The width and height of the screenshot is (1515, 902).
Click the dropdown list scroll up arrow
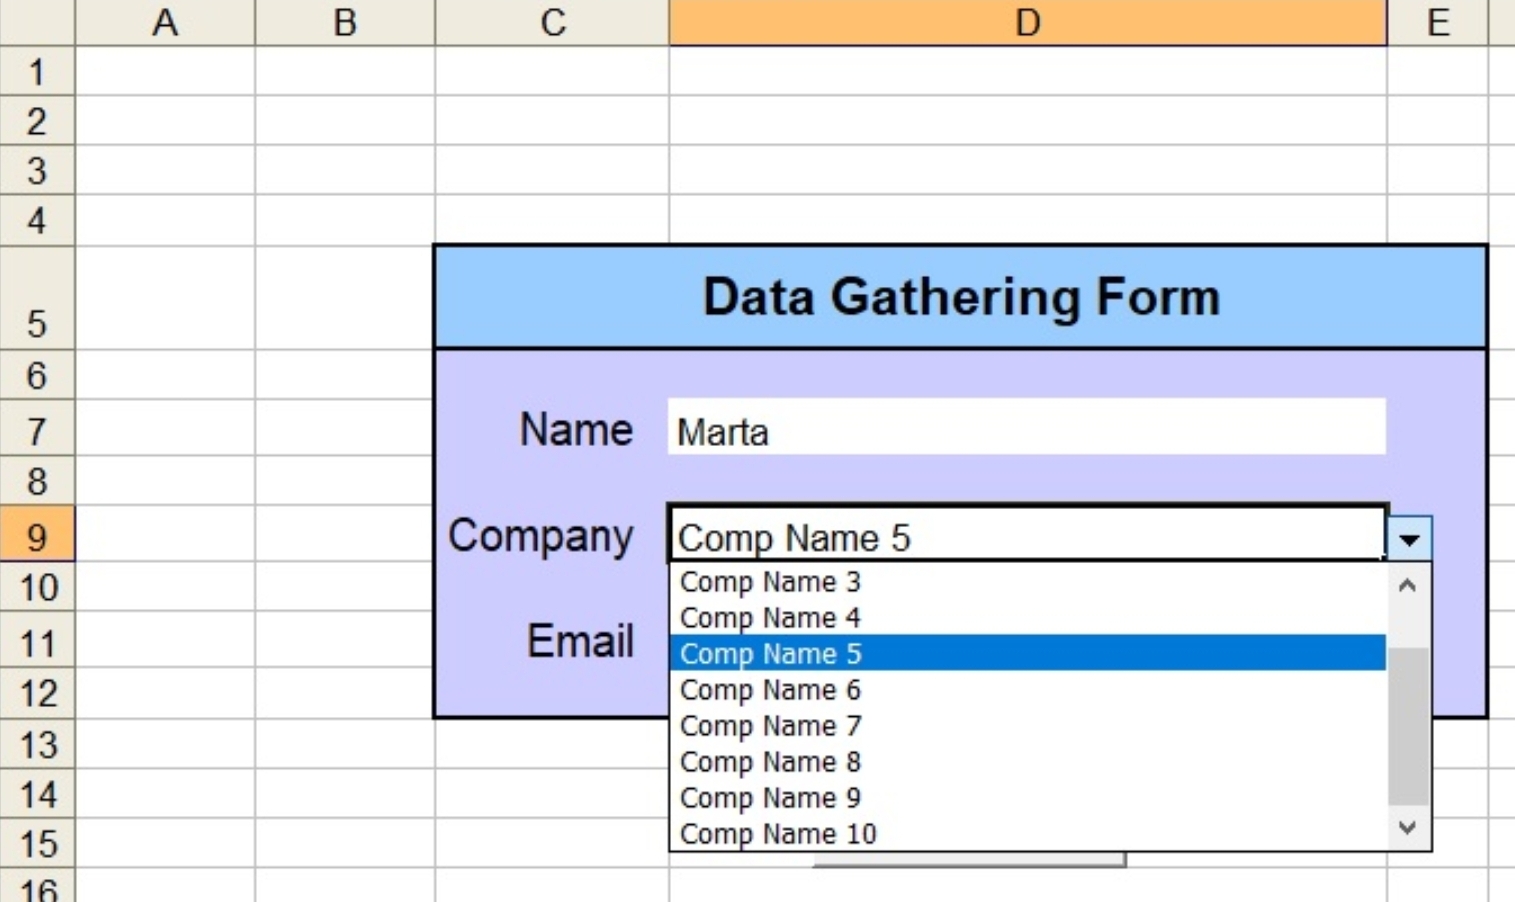1408,585
